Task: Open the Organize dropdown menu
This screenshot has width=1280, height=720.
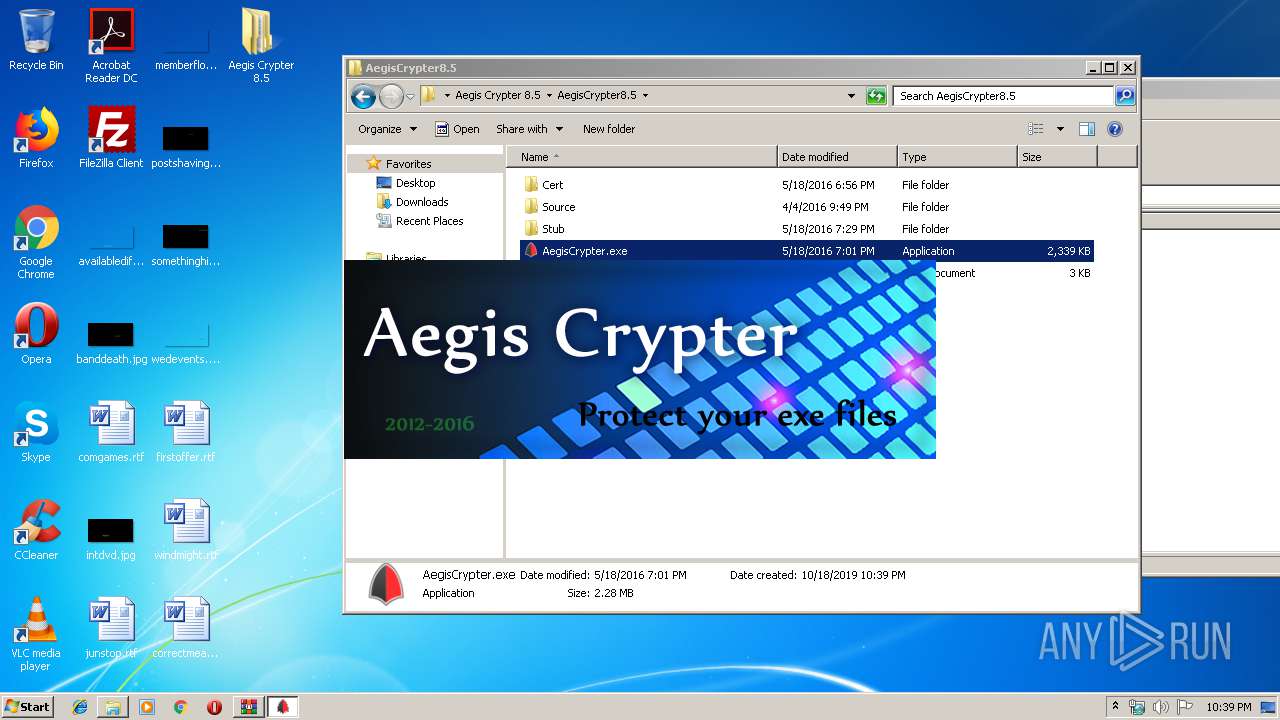Action: tap(387, 129)
